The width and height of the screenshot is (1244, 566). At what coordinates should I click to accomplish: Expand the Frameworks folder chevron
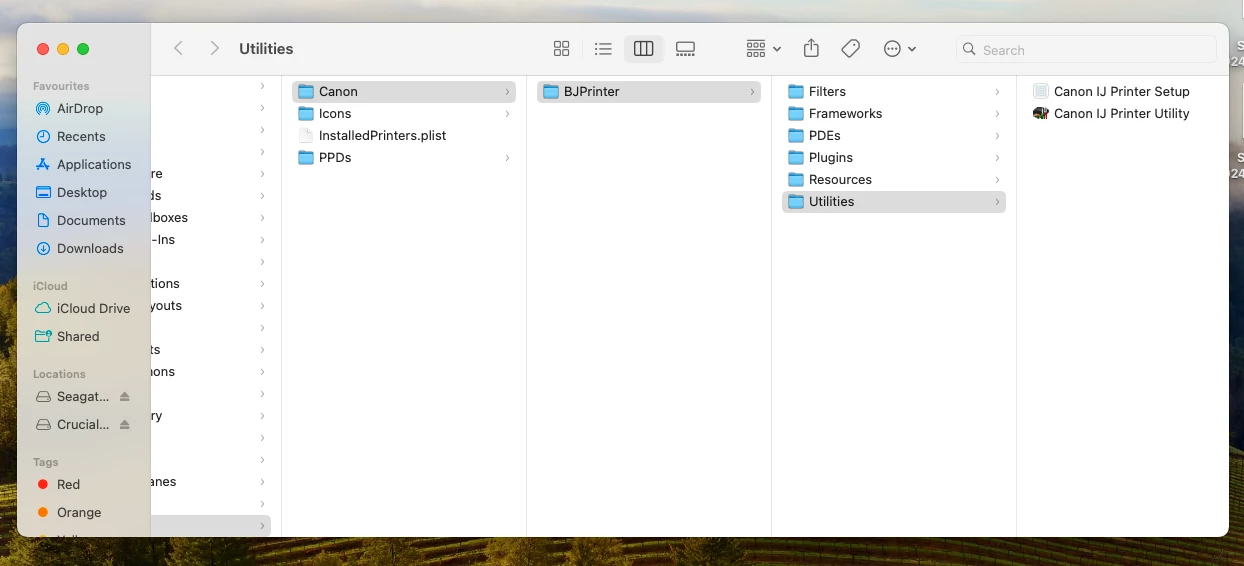tap(997, 114)
